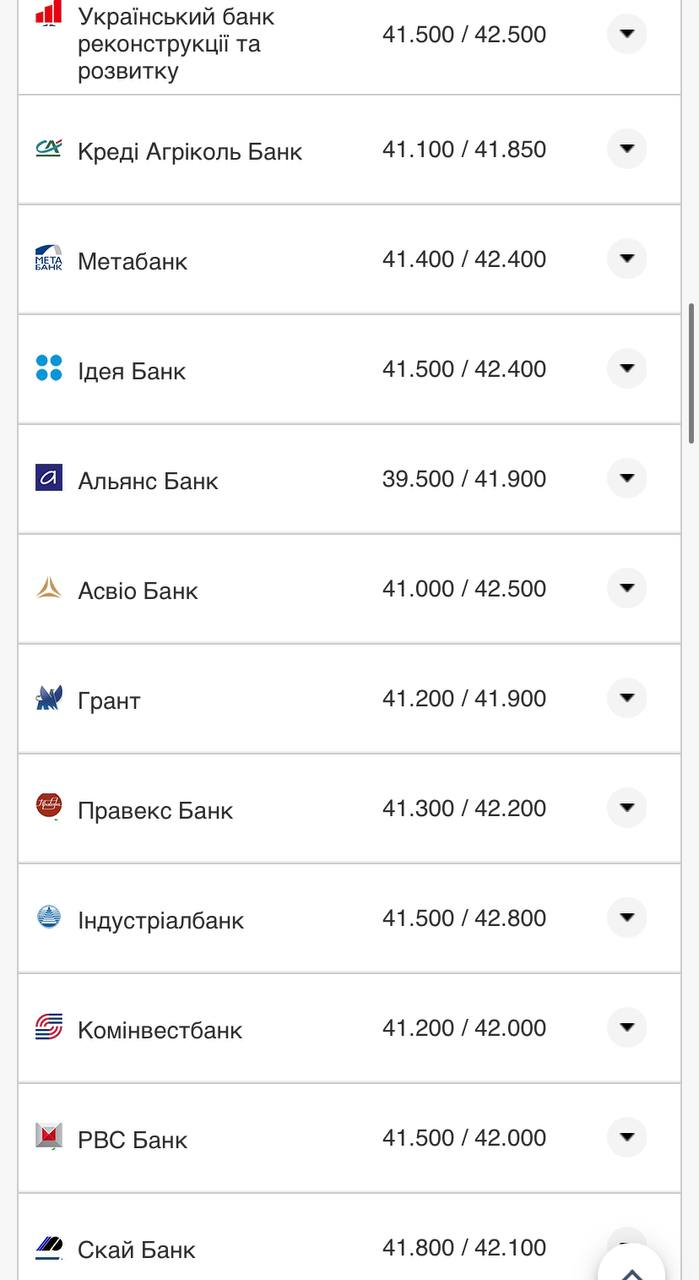Click the page vertical scrollbar
699x1280 pixels.
point(690,374)
